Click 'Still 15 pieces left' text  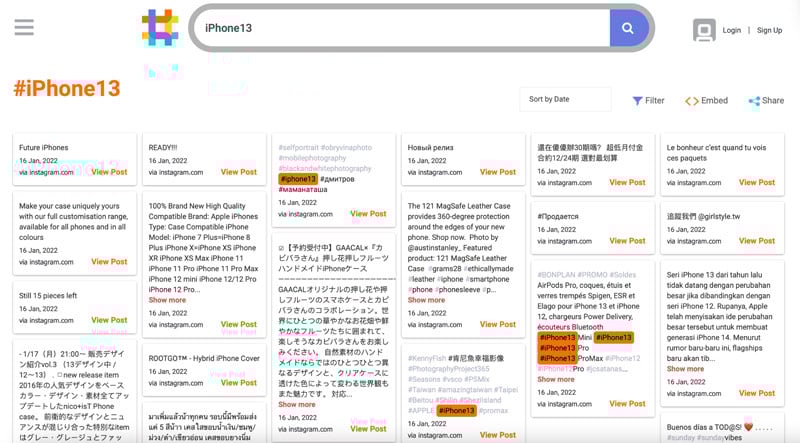(x=48, y=296)
